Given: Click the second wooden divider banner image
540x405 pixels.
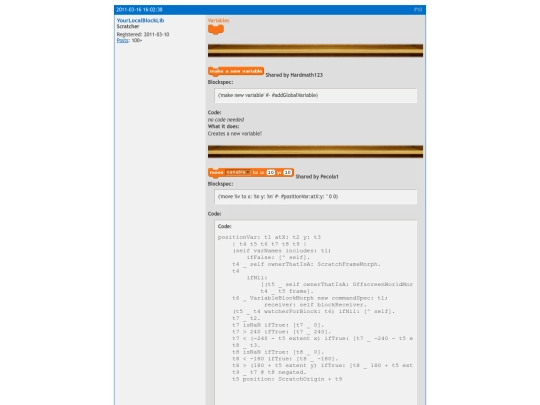Looking at the screenshot, I should [x=315, y=152].
